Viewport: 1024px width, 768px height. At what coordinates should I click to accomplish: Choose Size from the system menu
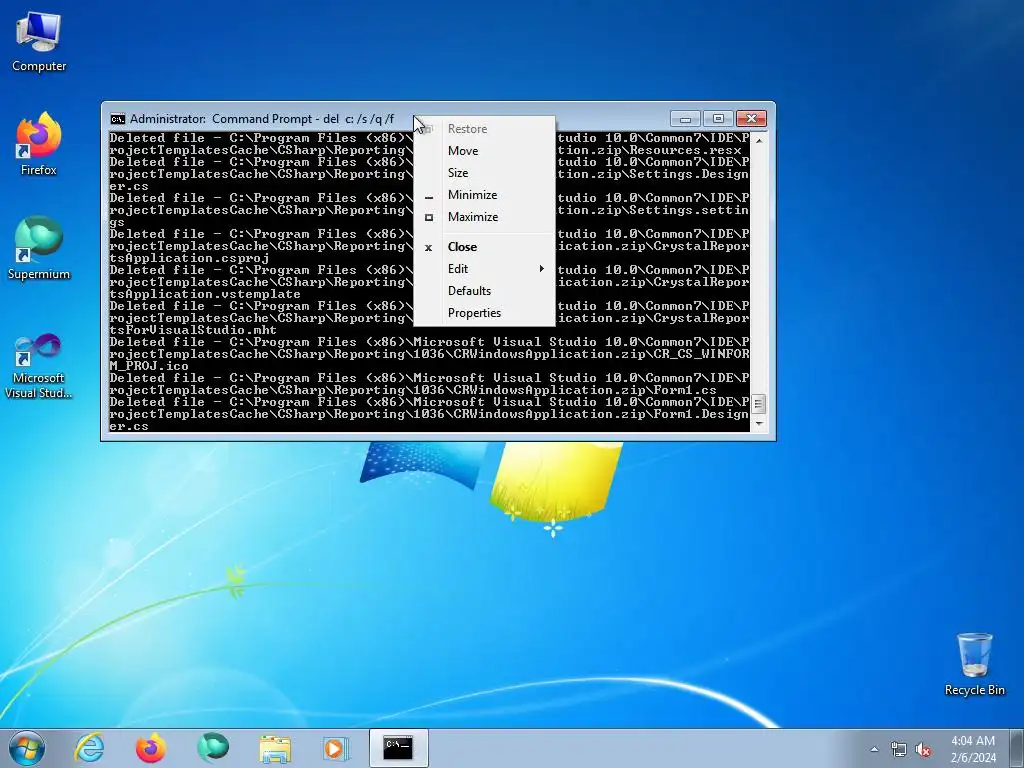[484, 173]
